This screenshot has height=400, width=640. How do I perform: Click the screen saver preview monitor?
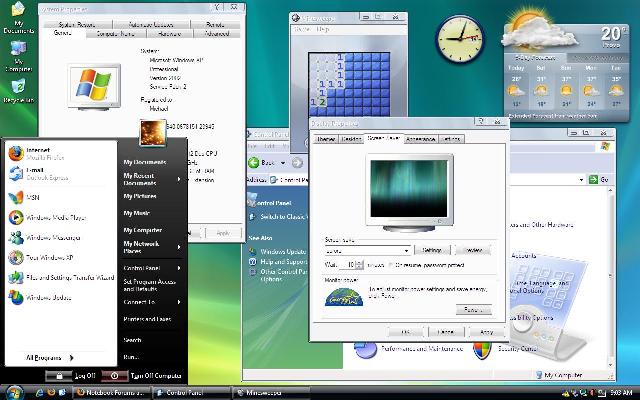409,193
